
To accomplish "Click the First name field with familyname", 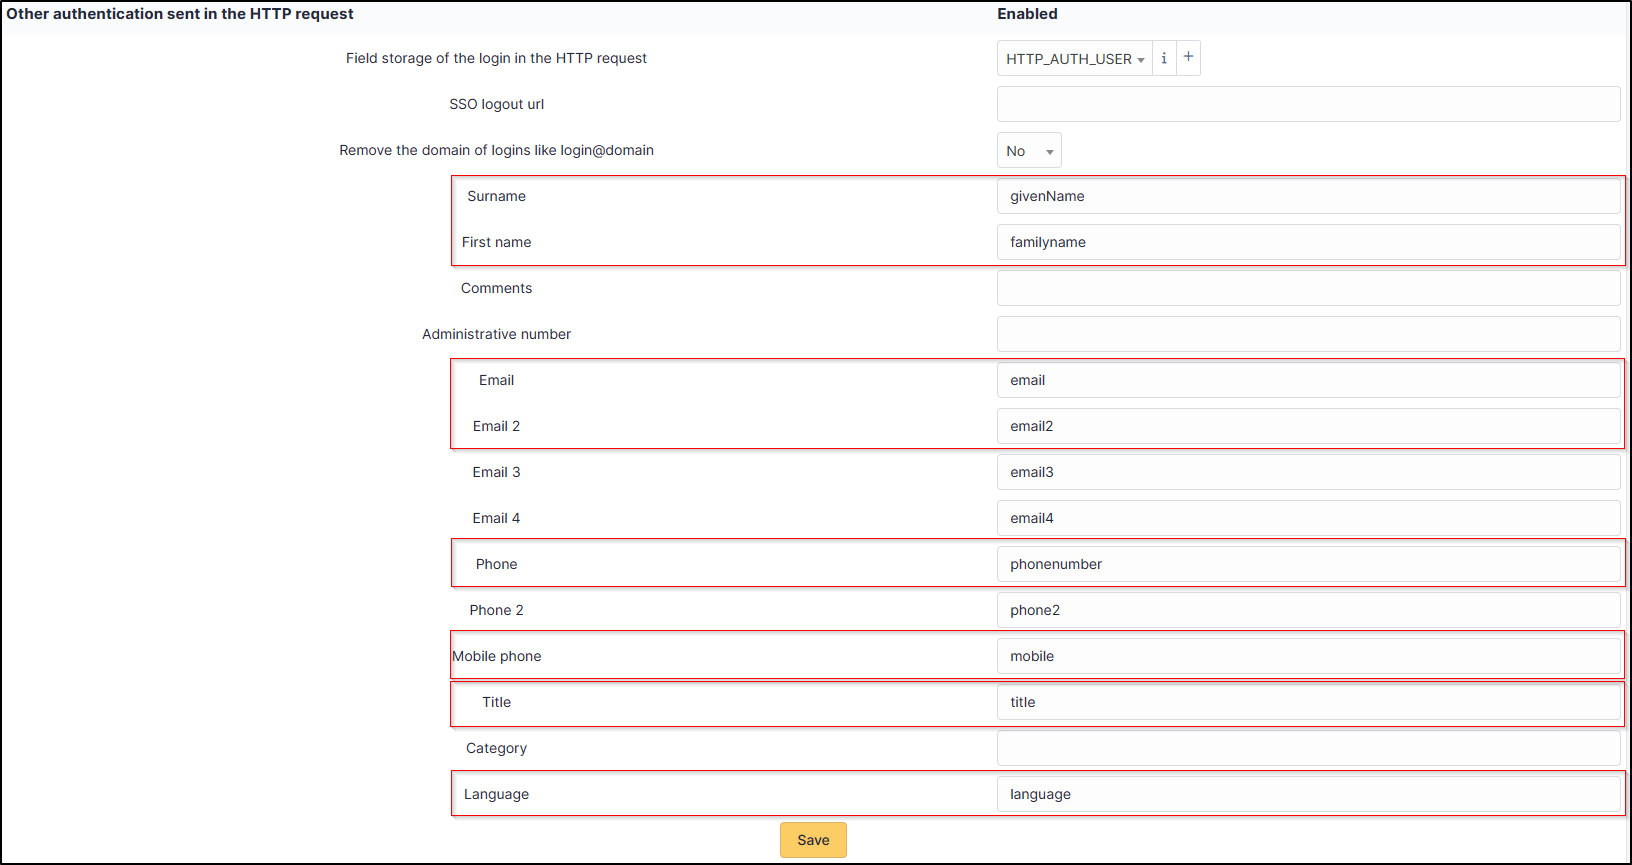I will click(1308, 242).
